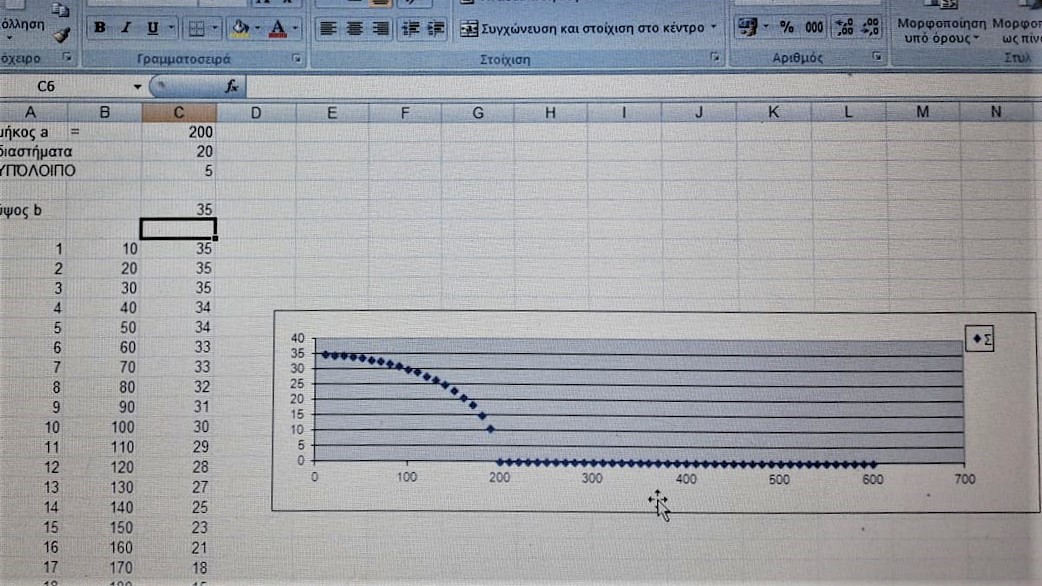
Task: Apply percent style to cell
Action: tap(787, 28)
